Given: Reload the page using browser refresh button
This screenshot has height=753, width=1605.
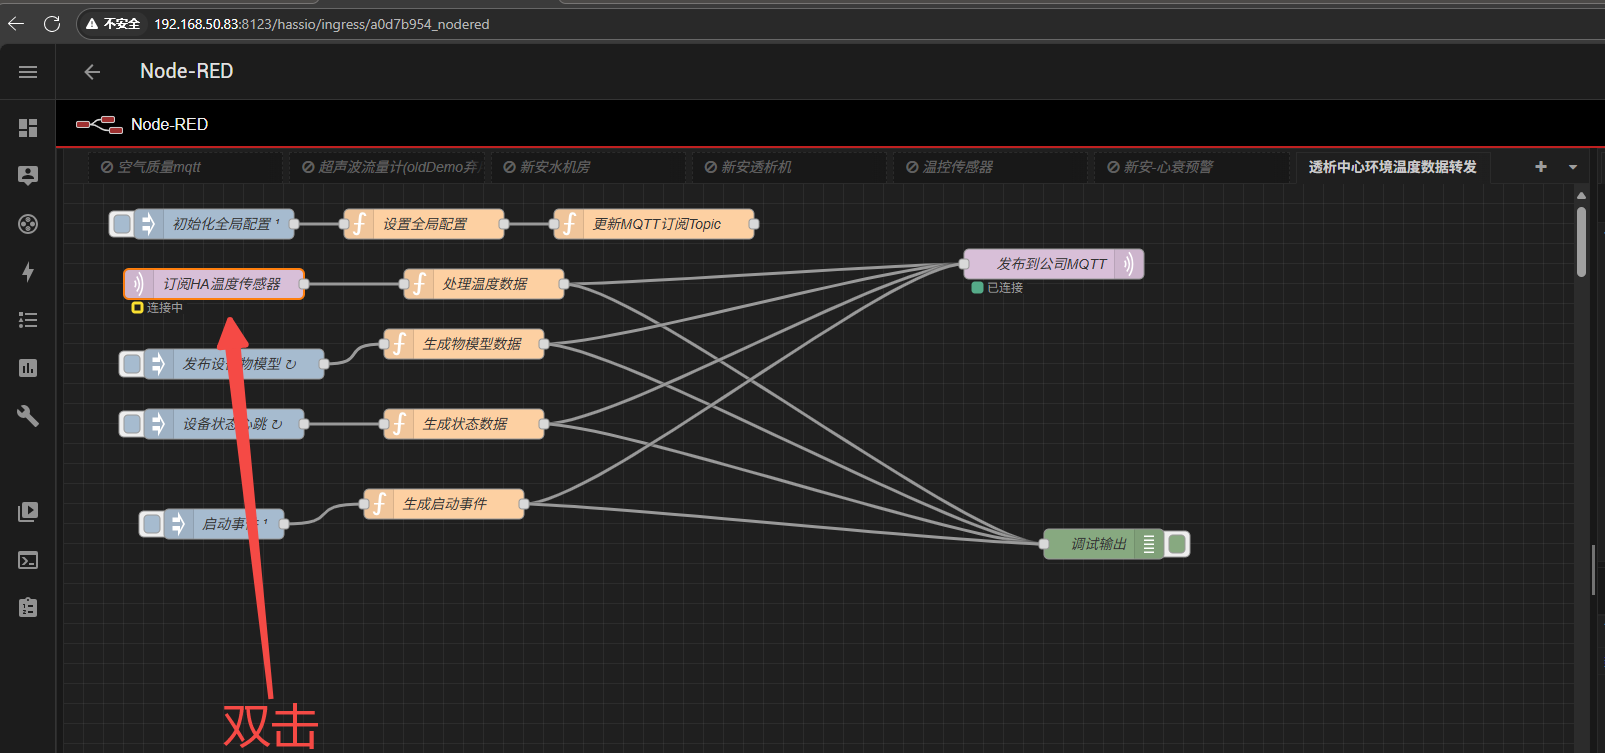Looking at the screenshot, I should (52, 24).
